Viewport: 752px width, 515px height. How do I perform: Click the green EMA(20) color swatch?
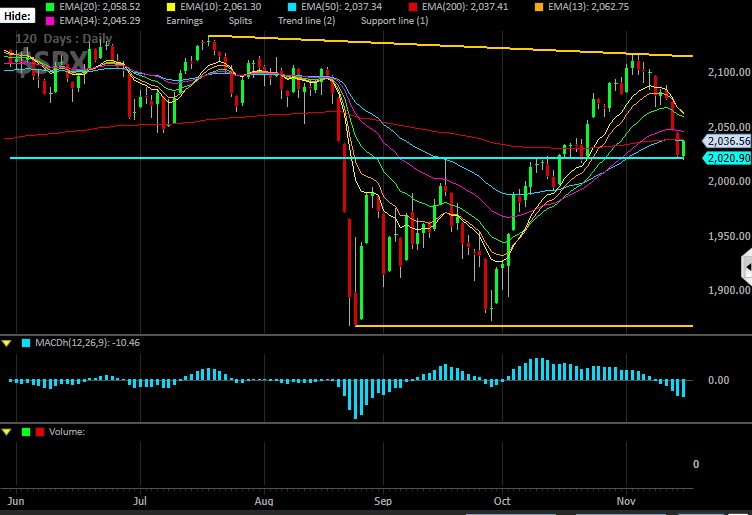point(50,7)
